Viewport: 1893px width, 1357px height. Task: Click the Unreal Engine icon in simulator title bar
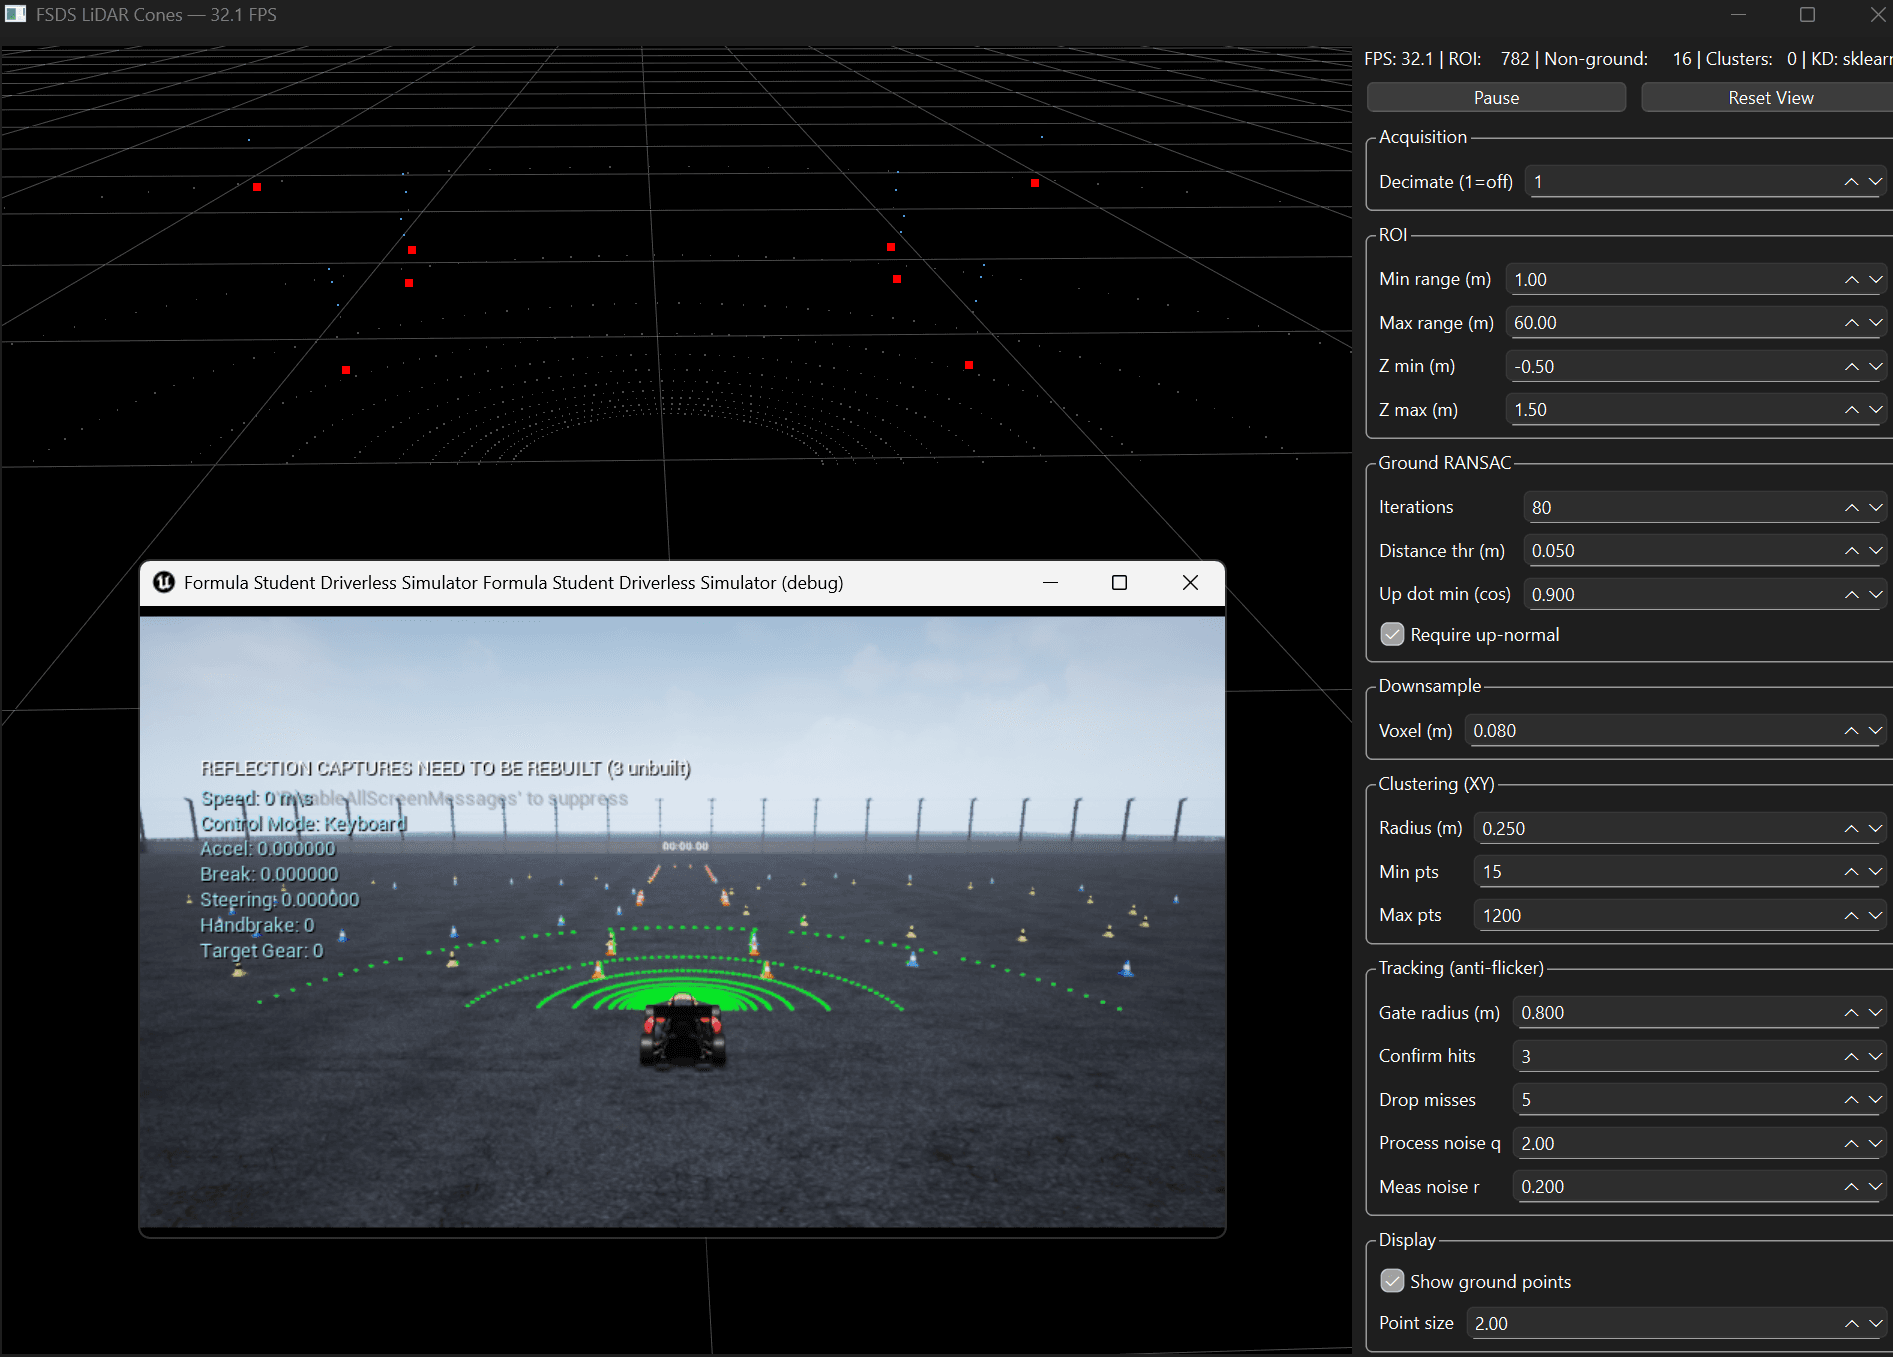pos(164,583)
